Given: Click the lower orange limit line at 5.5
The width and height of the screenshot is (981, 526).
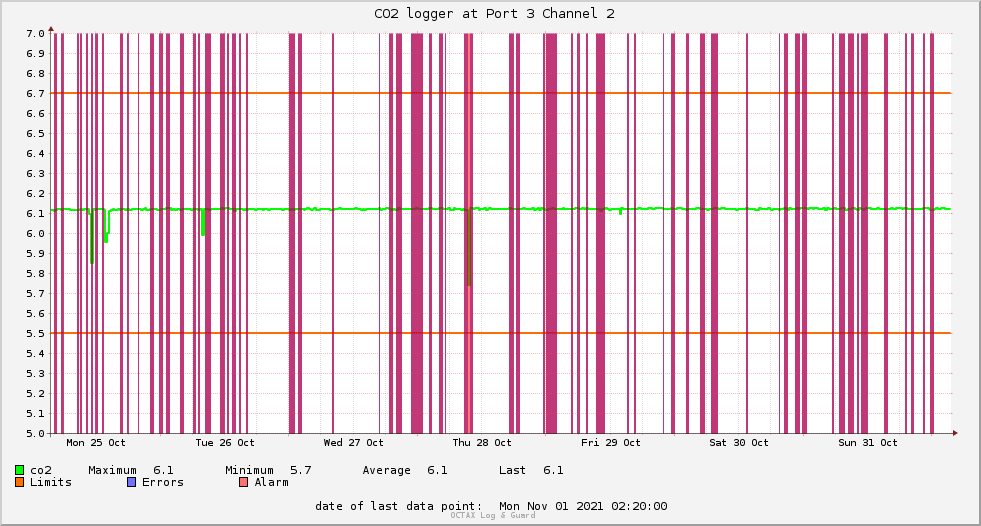Looking at the screenshot, I should pyautogui.click(x=501, y=333).
